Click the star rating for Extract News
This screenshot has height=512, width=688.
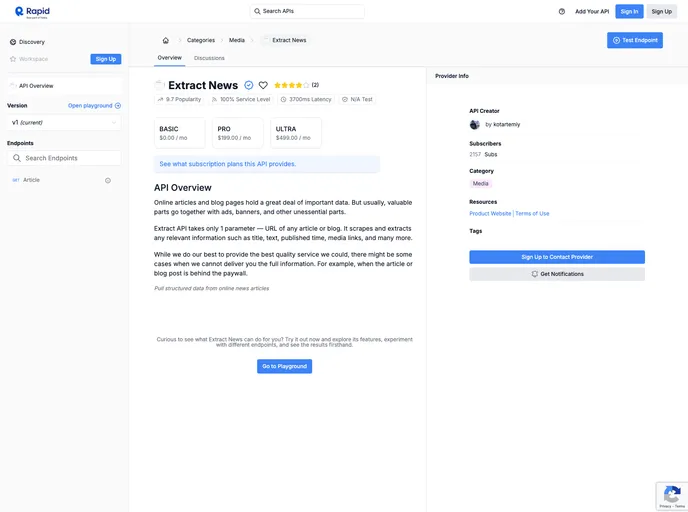click(291, 85)
